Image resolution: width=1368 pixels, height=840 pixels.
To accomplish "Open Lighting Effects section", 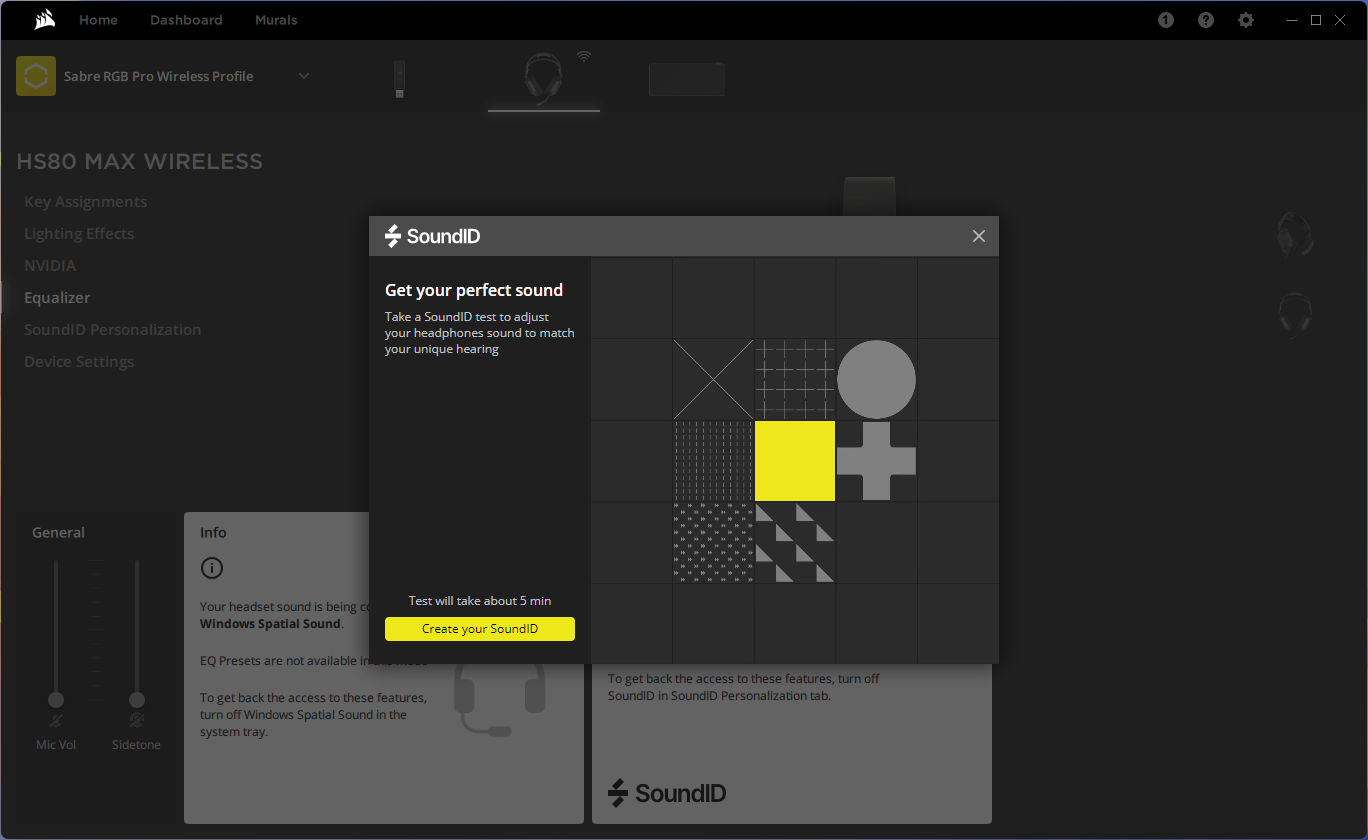I will click(x=79, y=234).
